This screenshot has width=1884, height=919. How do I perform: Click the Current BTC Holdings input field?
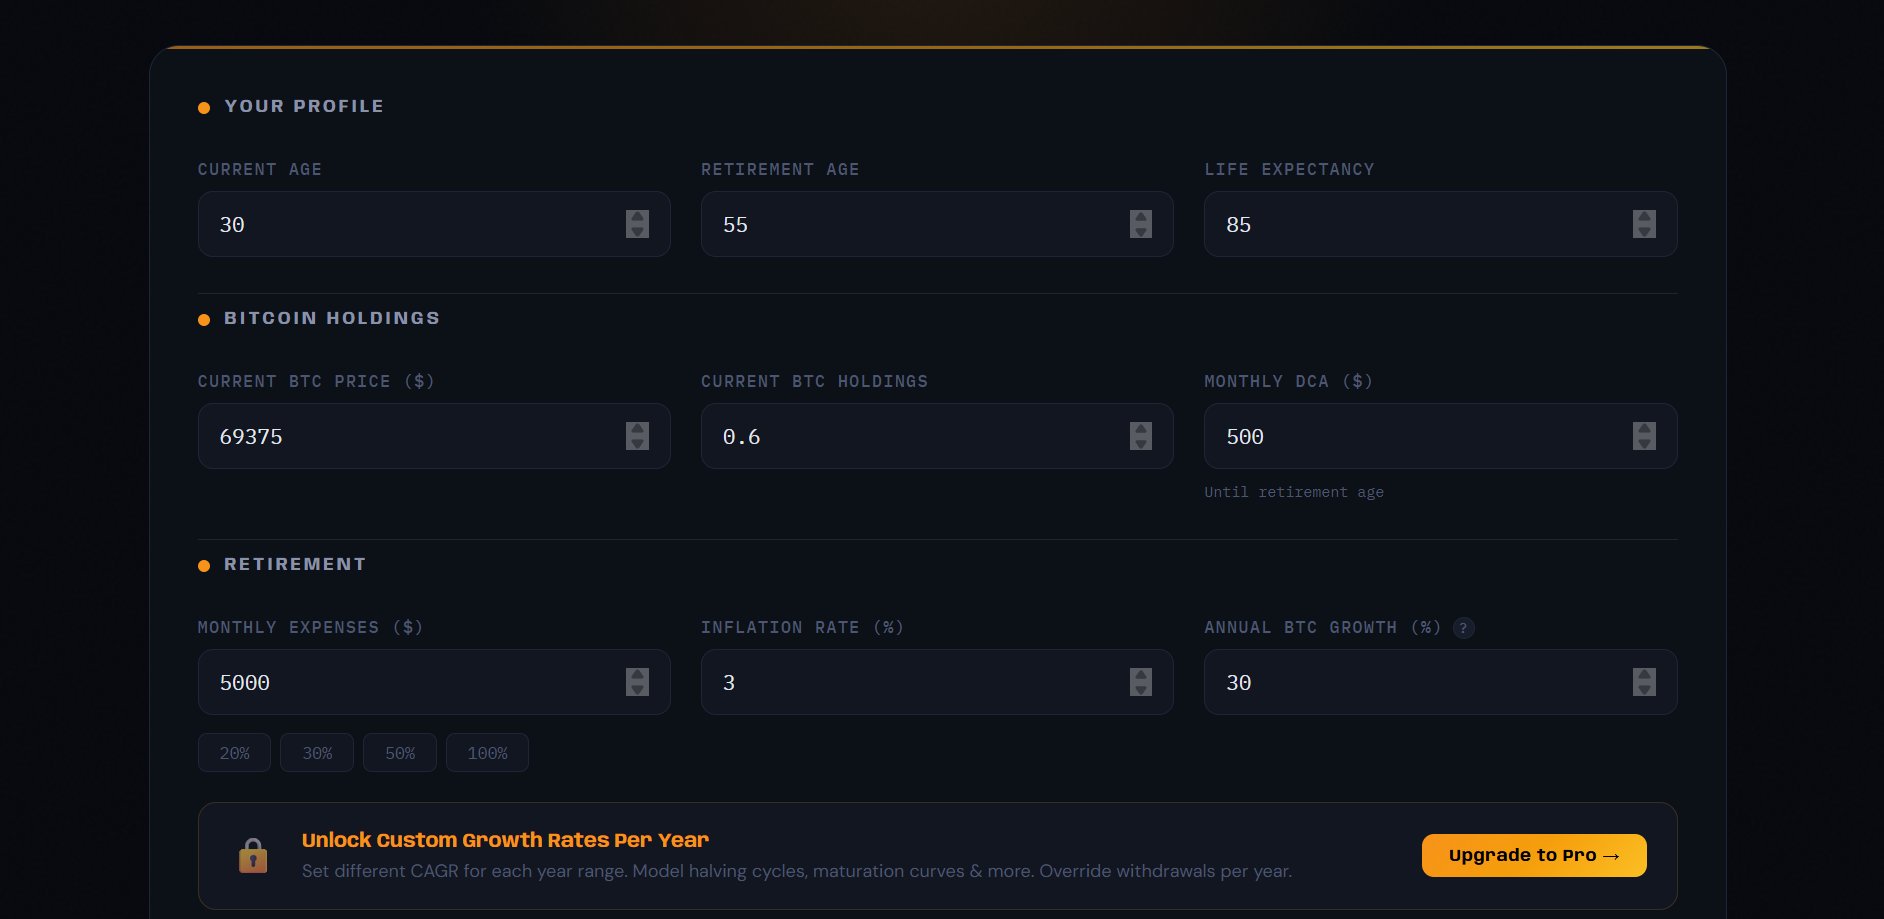point(900,436)
